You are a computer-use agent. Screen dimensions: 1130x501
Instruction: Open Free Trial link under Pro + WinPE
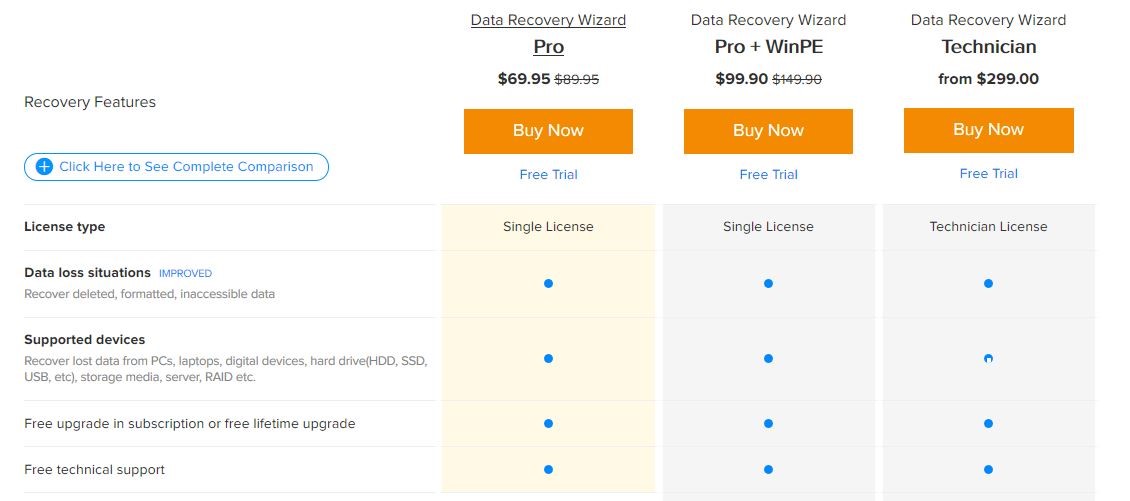pyautogui.click(x=768, y=174)
